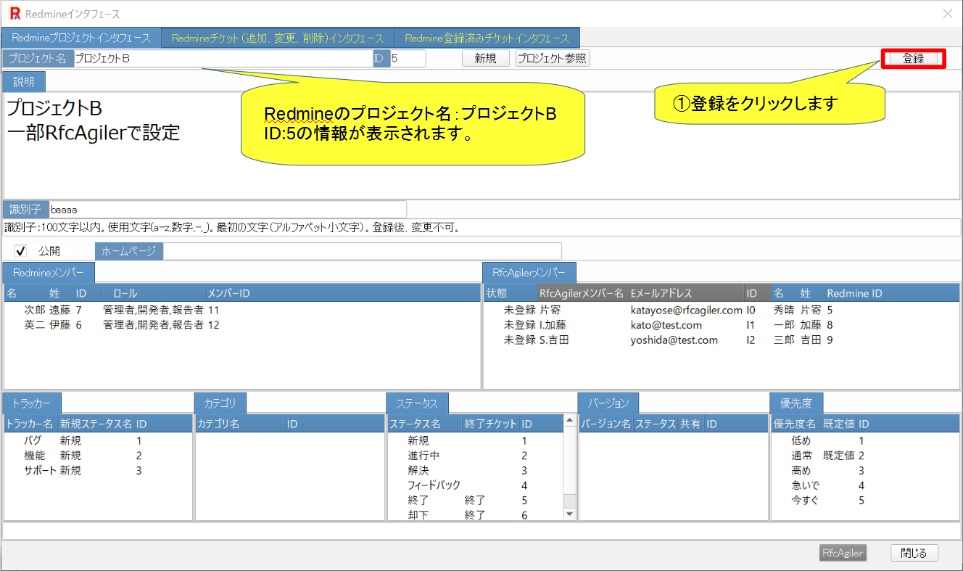The width and height of the screenshot is (963, 571).
Task: Switch to Redmineプロジェクトインタフェース tab
Action: pos(81,38)
